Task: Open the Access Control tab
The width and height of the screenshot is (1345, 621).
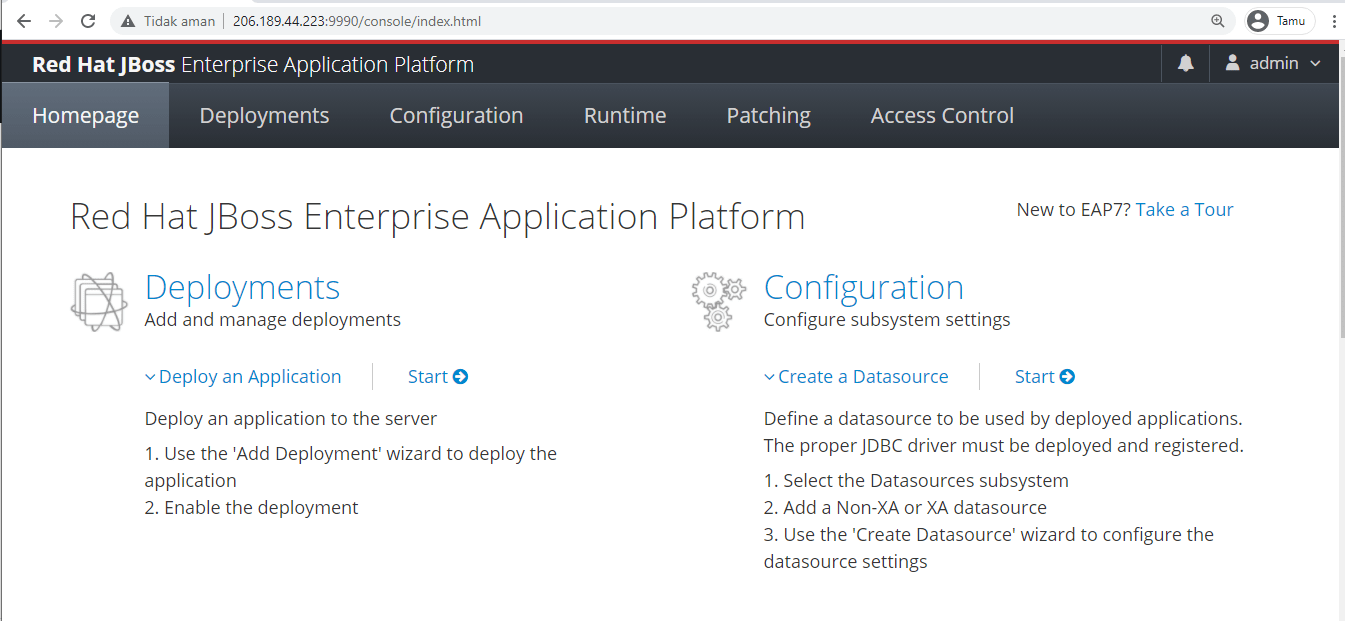Action: tap(942, 116)
